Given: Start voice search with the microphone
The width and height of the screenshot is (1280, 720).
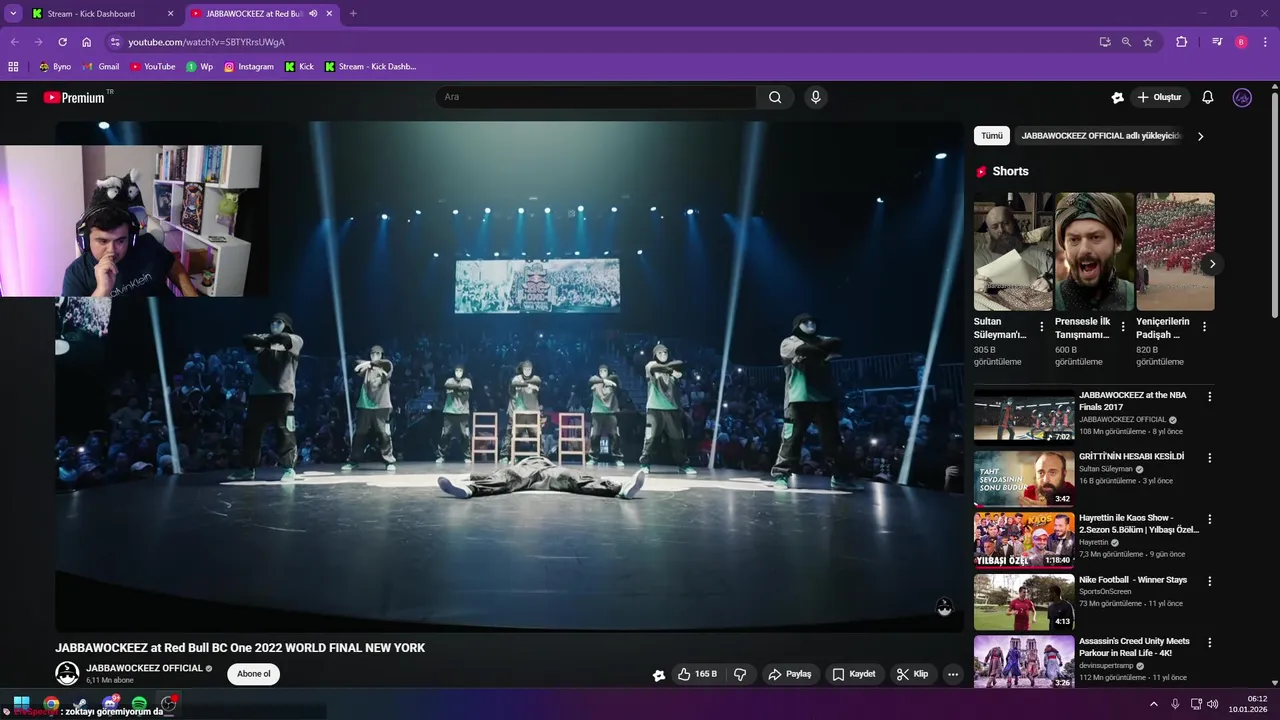Looking at the screenshot, I should point(815,97).
